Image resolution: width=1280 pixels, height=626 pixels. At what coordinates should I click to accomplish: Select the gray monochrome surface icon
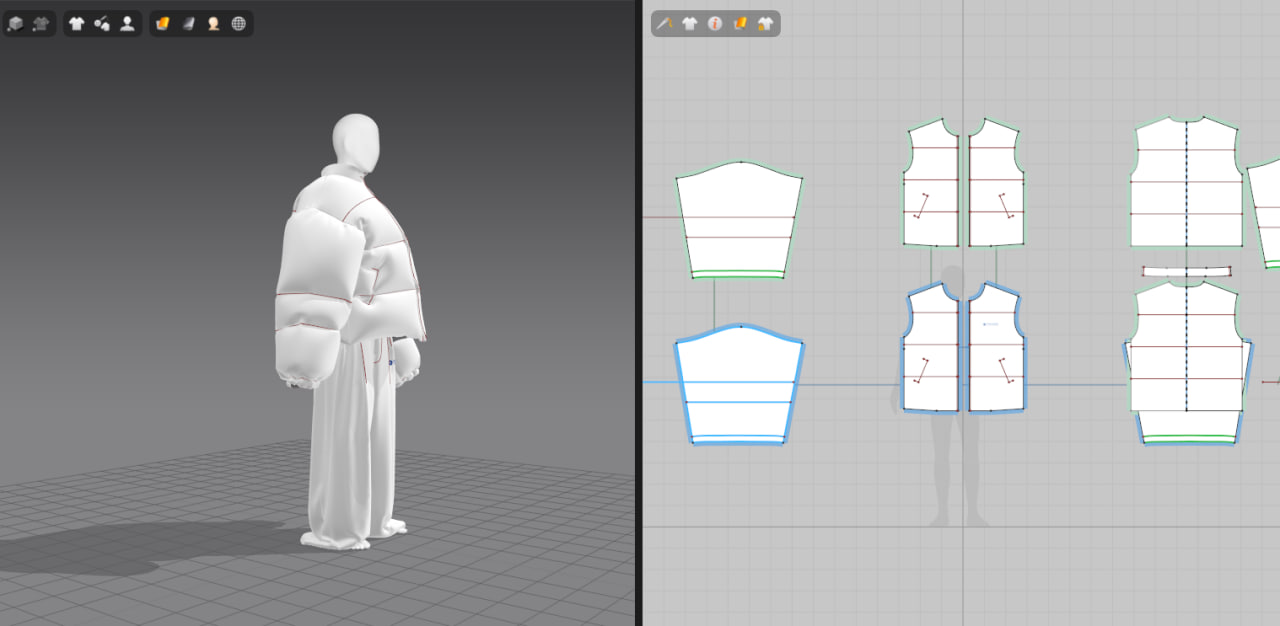coord(188,24)
